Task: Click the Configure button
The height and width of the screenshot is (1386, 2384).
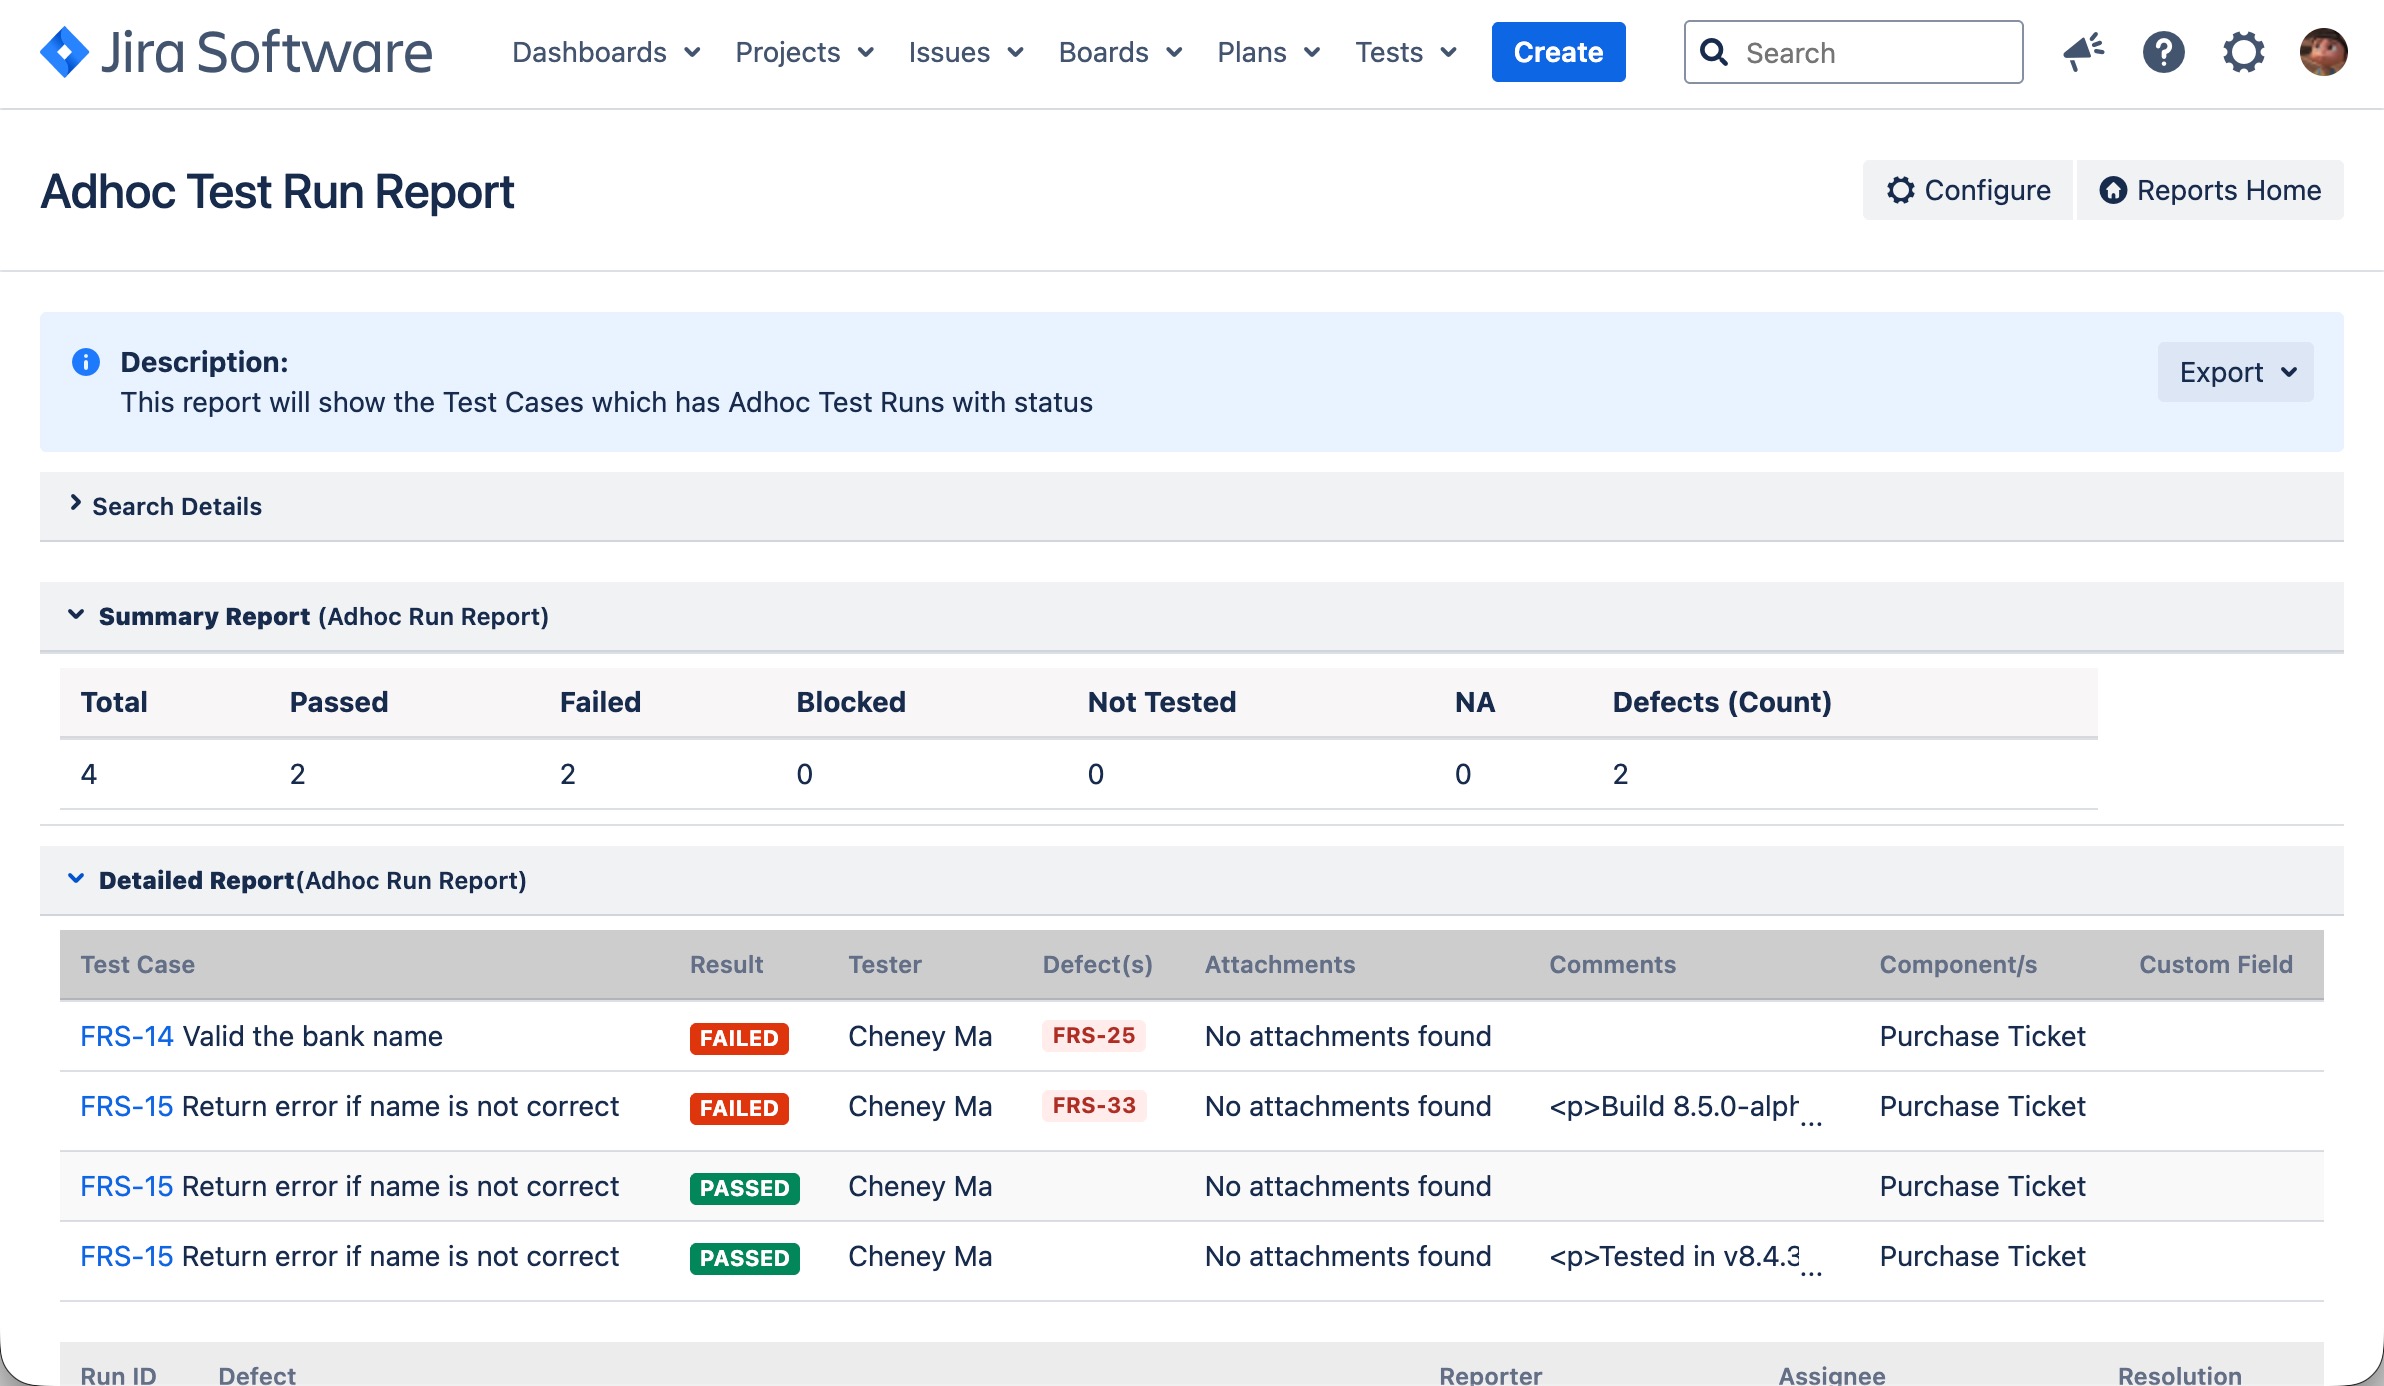Action: 1967,190
